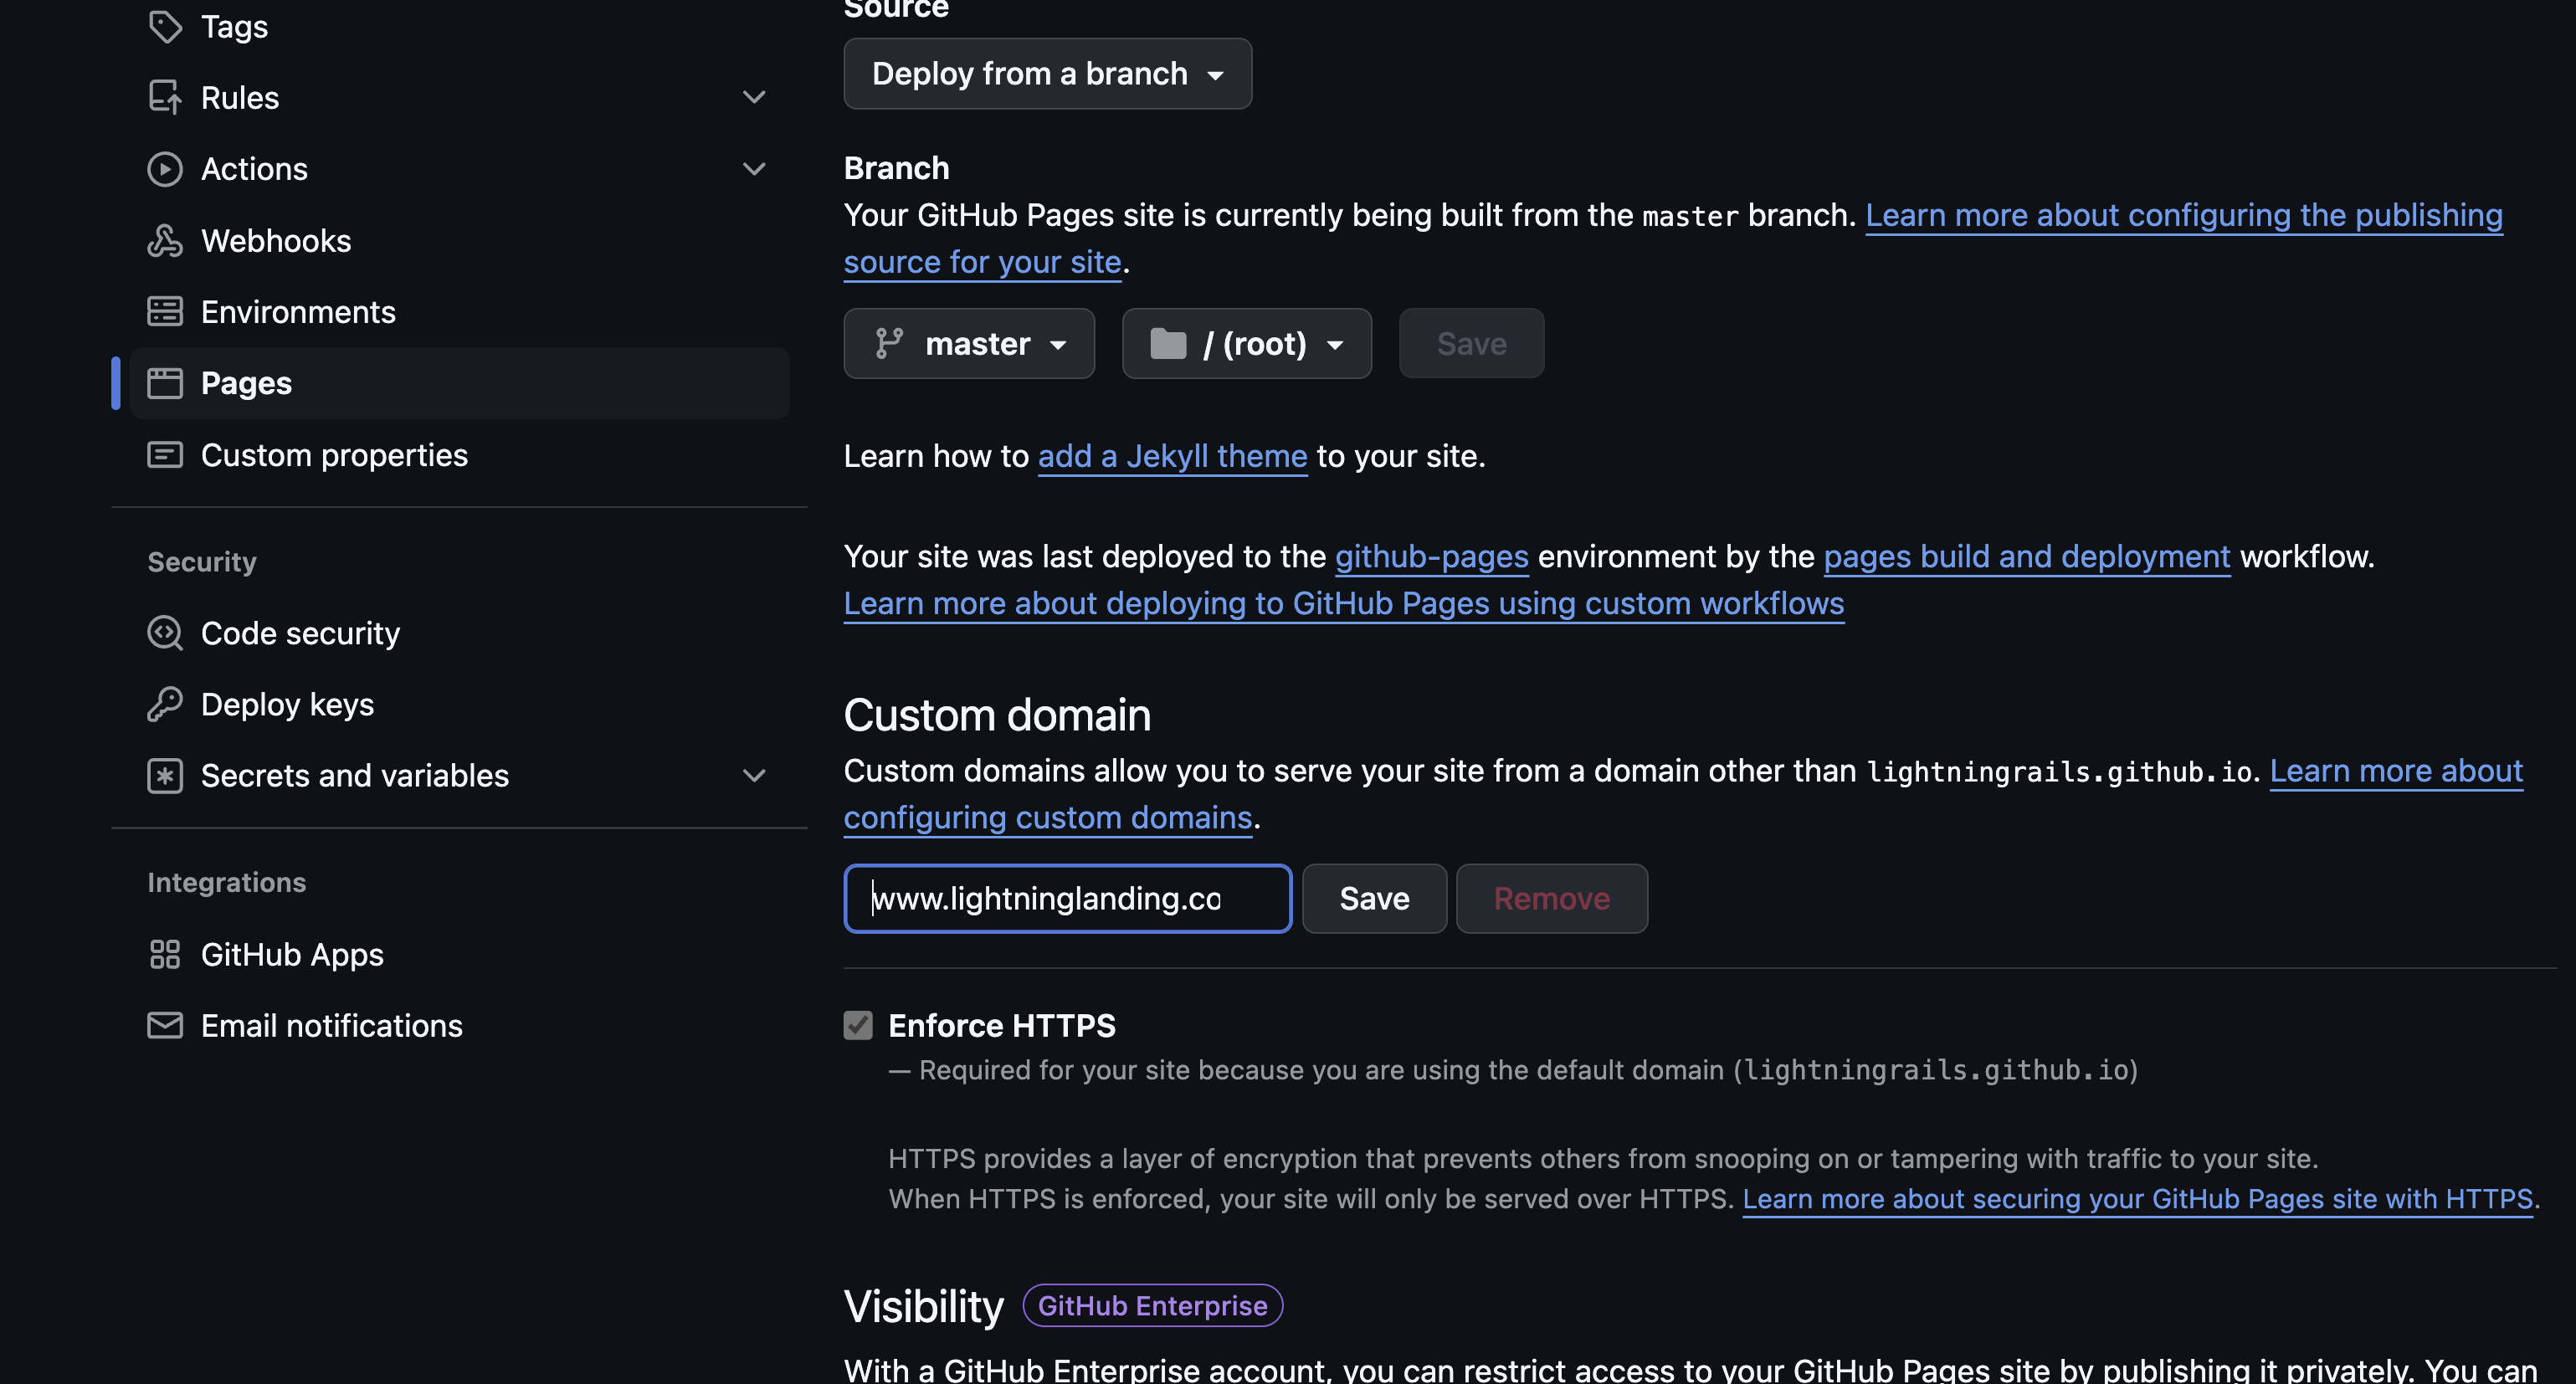Image resolution: width=2576 pixels, height=1384 pixels.
Task: Expand the Actions sidebar section
Action: [754, 169]
